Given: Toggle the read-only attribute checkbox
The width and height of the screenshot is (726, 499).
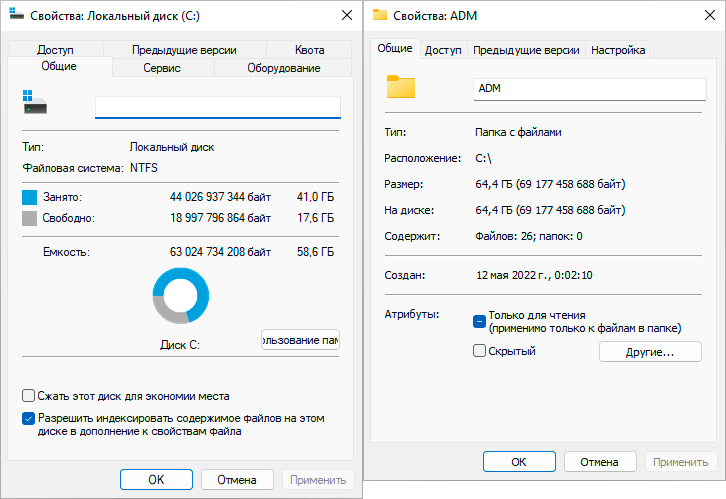Looking at the screenshot, I should pos(479,321).
